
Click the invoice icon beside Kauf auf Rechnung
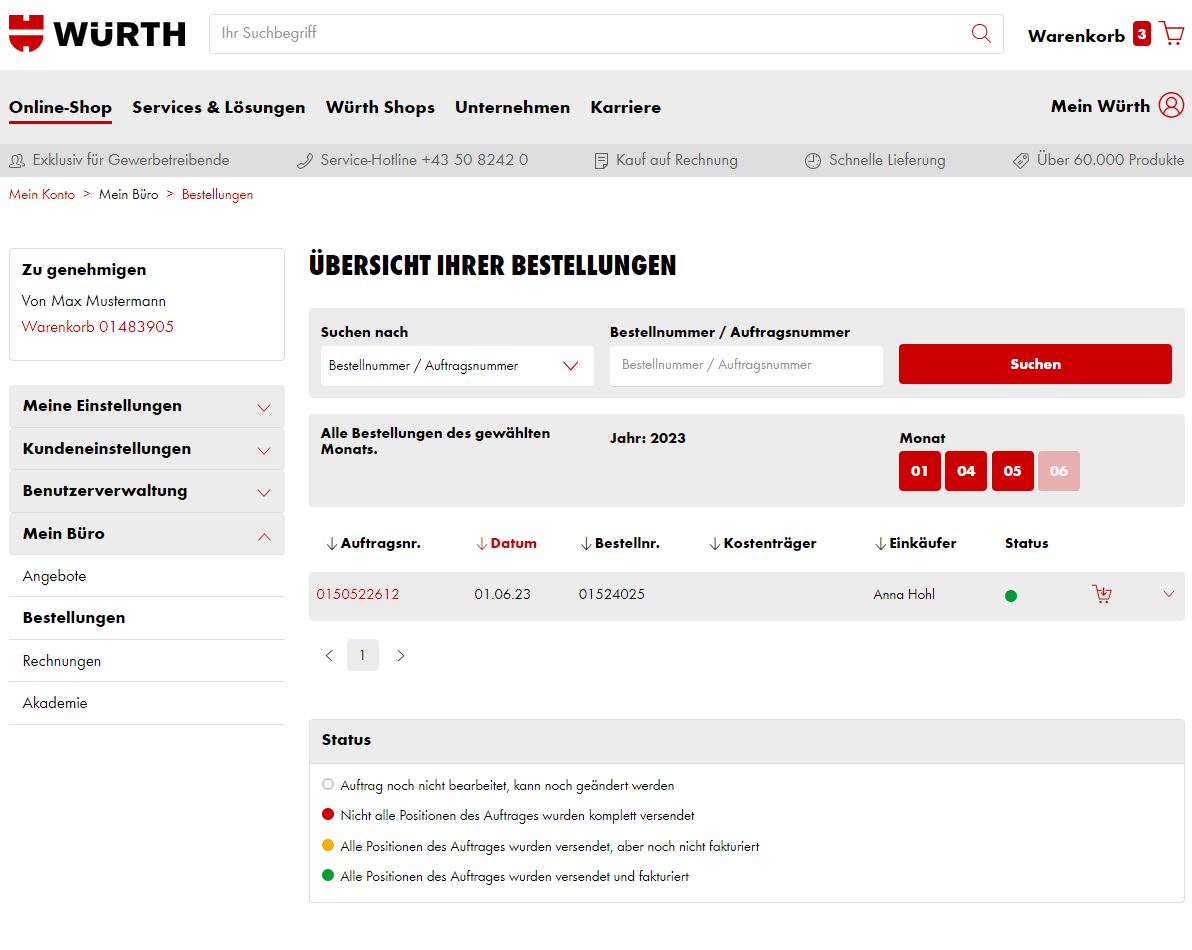pos(601,160)
